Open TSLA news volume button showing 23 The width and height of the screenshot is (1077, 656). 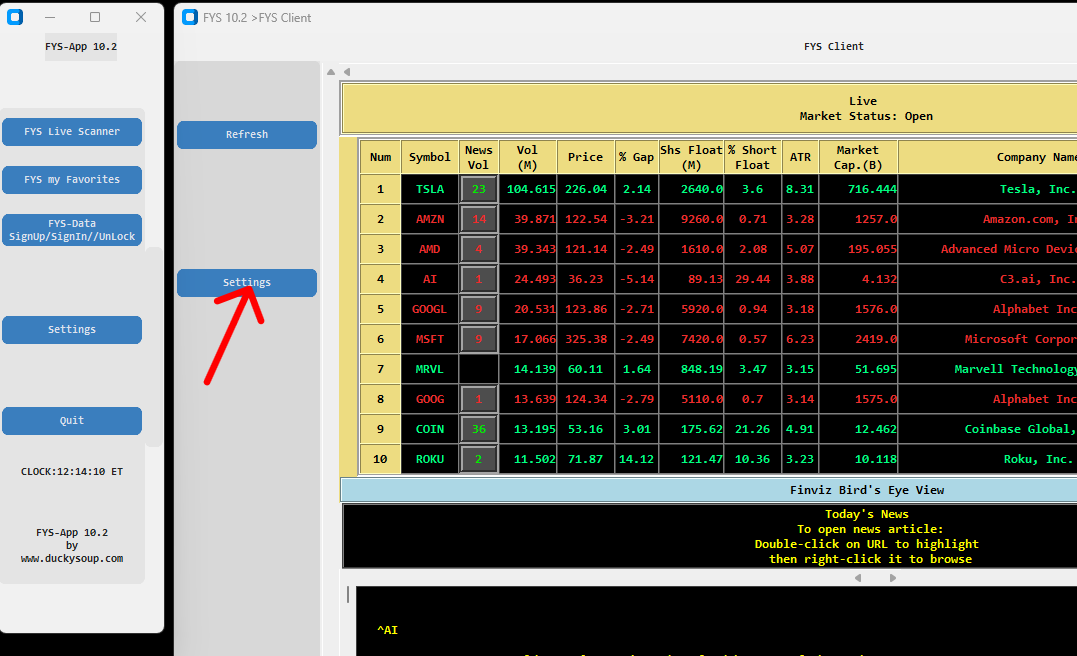[x=479, y=190]
